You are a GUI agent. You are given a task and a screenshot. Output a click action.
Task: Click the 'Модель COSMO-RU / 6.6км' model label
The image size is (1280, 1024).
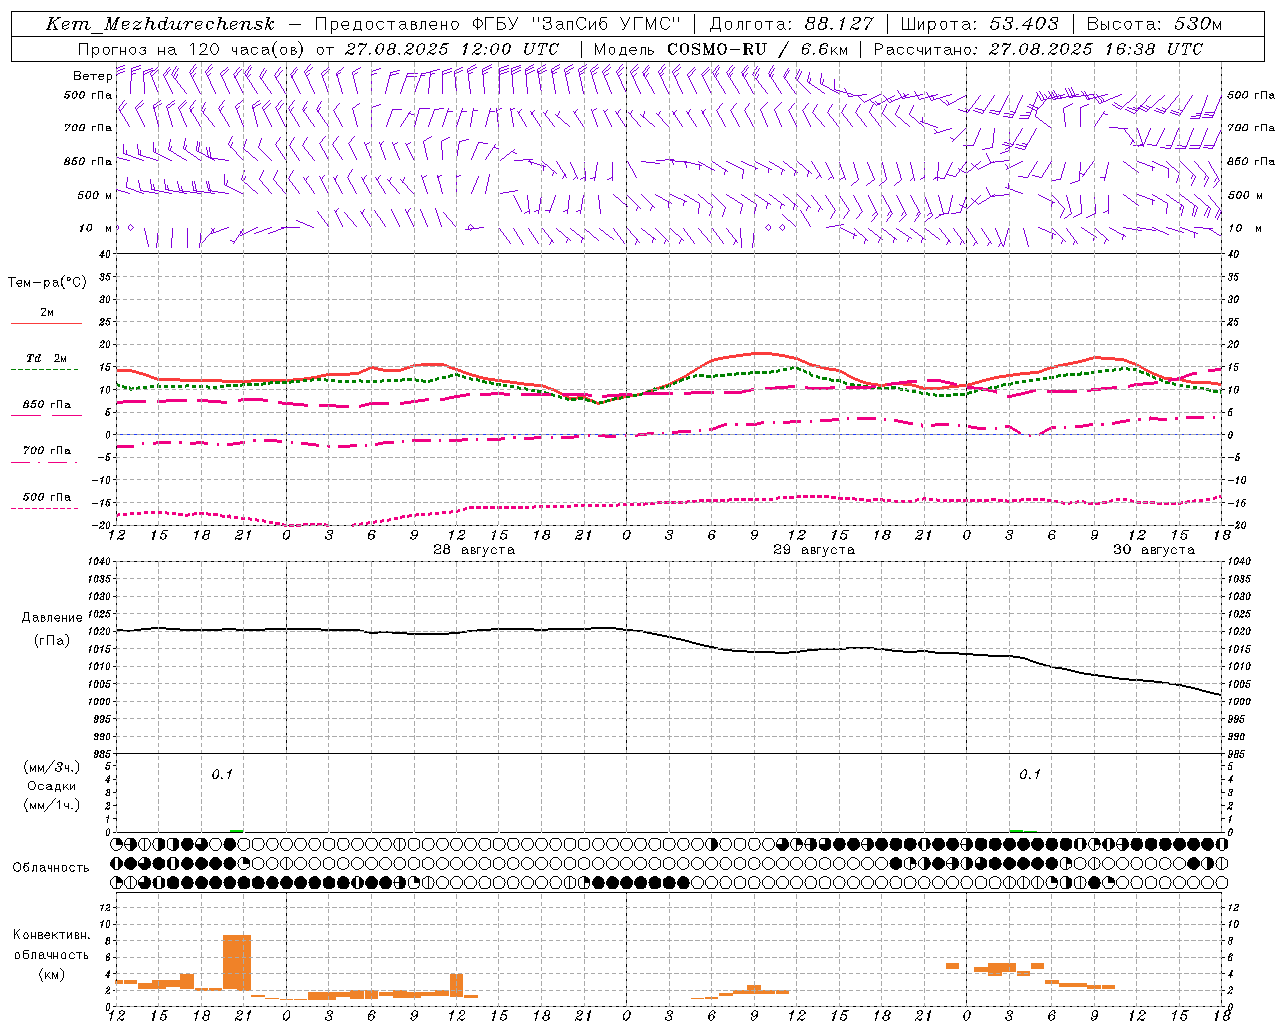[x=721, y=49]
